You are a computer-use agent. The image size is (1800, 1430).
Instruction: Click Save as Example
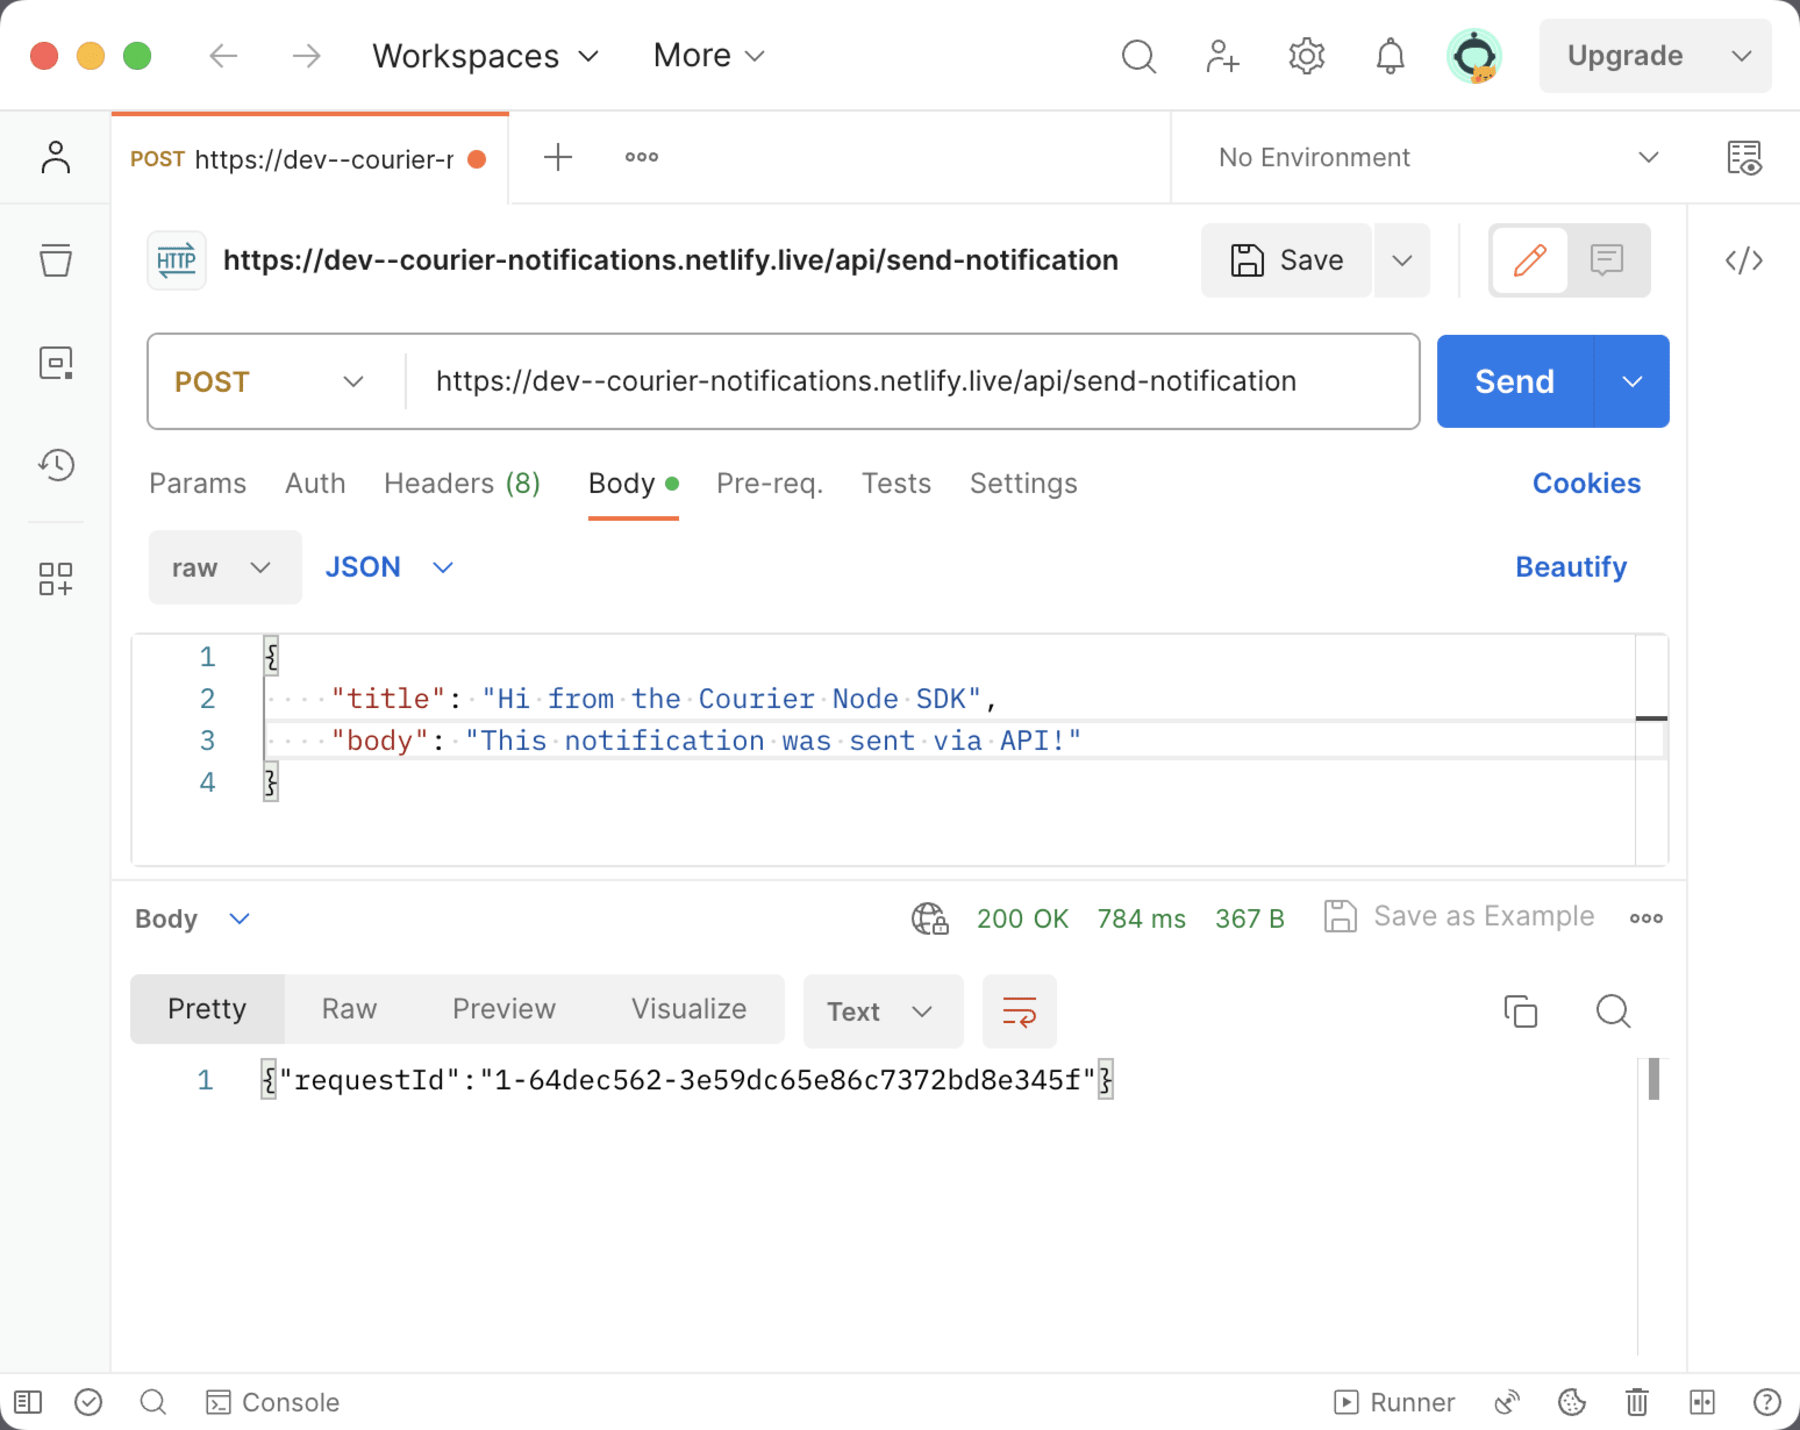tap(1459, 916)
